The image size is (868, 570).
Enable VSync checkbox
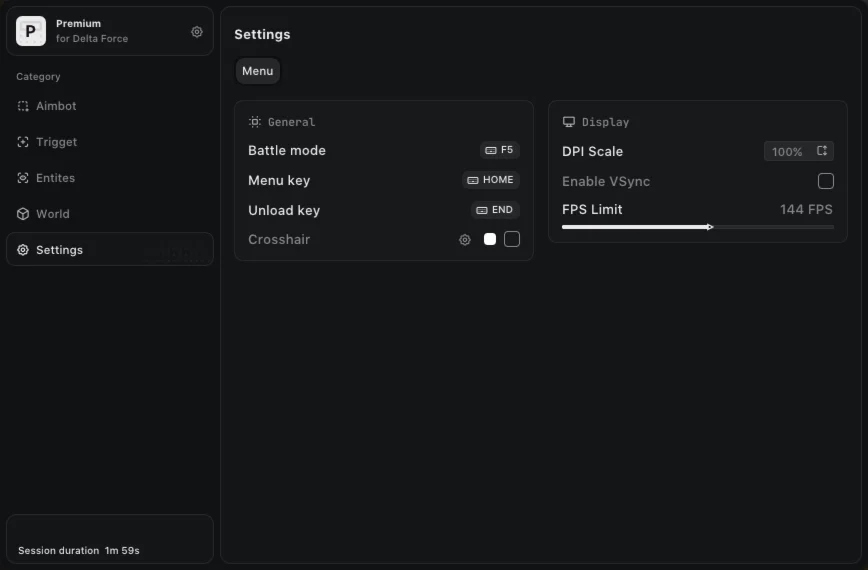tap(825, 181)
